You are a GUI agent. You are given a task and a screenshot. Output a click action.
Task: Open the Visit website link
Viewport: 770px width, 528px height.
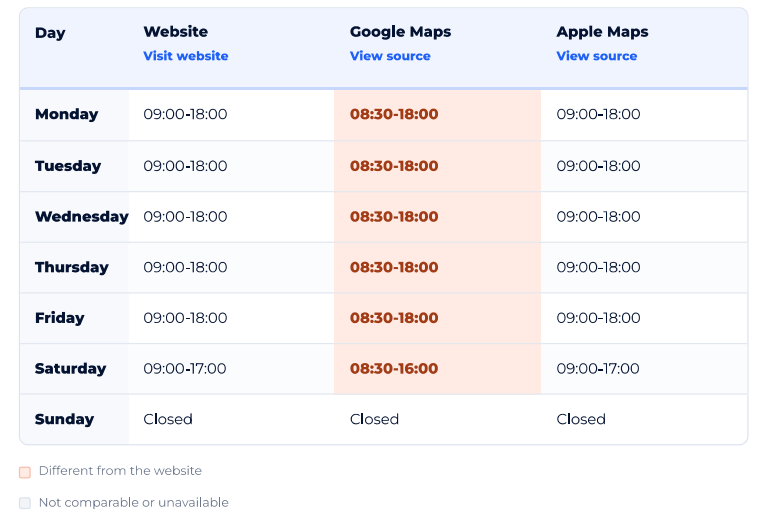186,56
